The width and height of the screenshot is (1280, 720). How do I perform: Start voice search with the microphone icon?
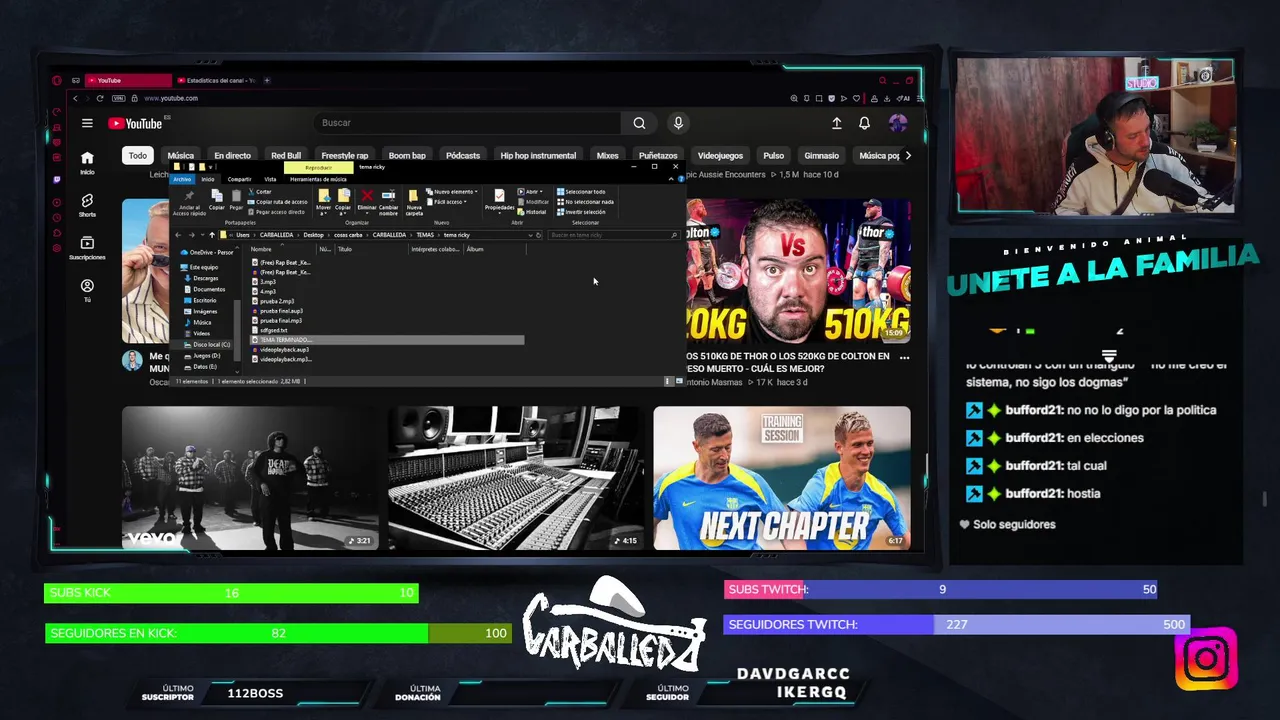[678, 123]
